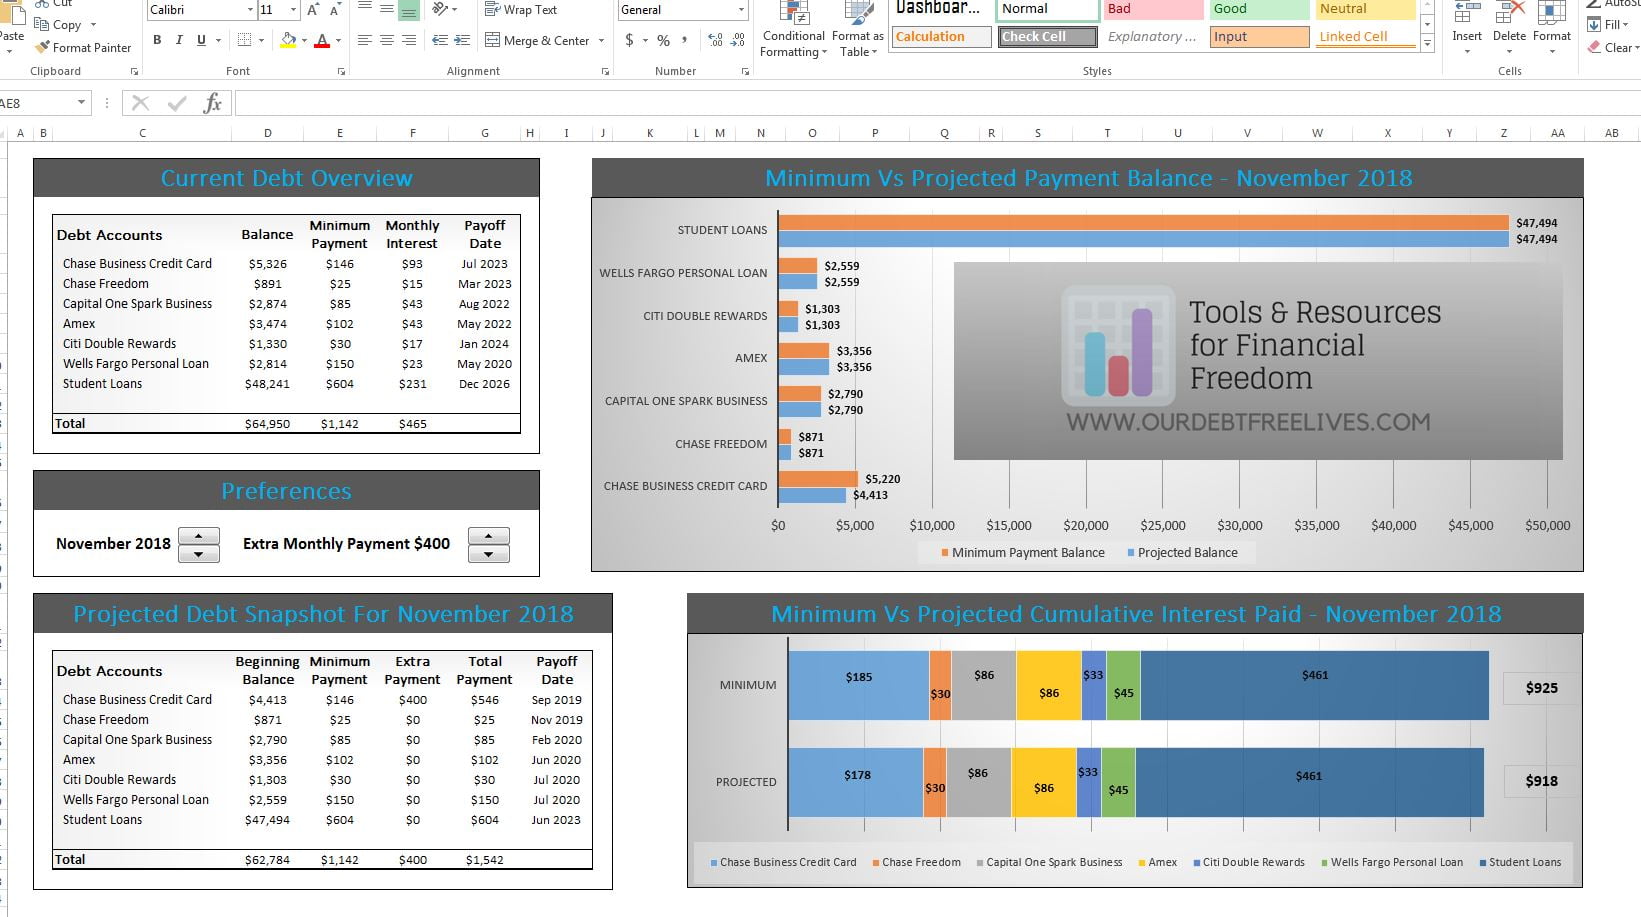Viewport: 1641px width, 917px height.
Task: Open Conditional Formatting menu
Action: pos(794,30)
